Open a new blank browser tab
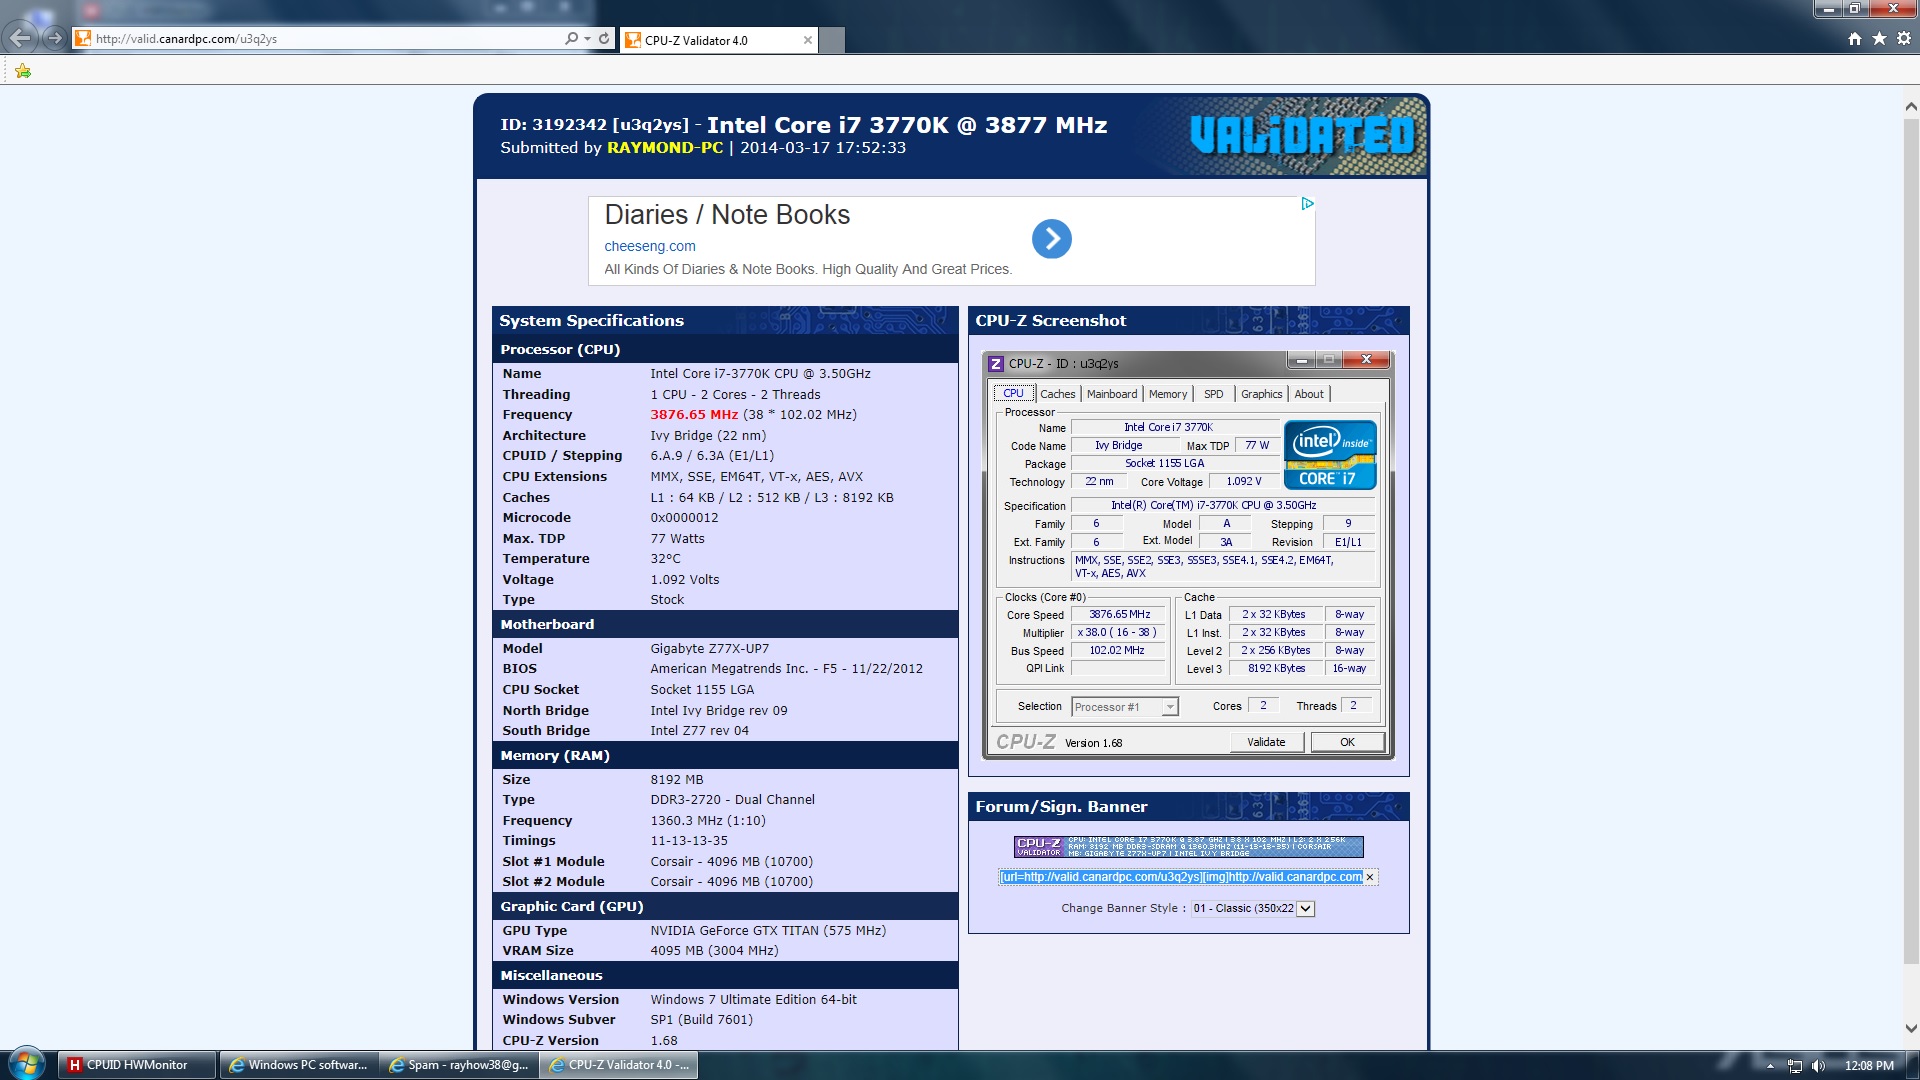This screenshot has height=1080, width=1920. pyautogui.click(x=832, y=40)
